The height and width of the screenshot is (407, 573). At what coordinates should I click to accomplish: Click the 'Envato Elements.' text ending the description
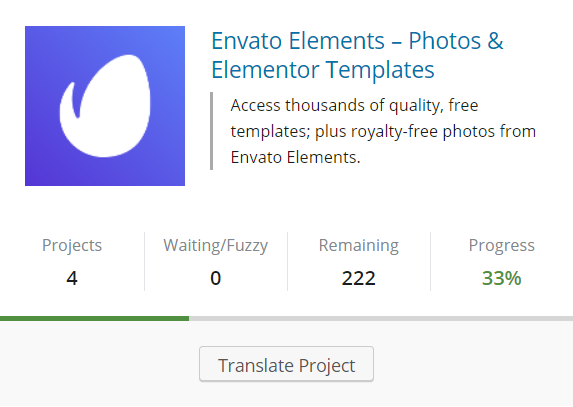click(x=295, y=157)
